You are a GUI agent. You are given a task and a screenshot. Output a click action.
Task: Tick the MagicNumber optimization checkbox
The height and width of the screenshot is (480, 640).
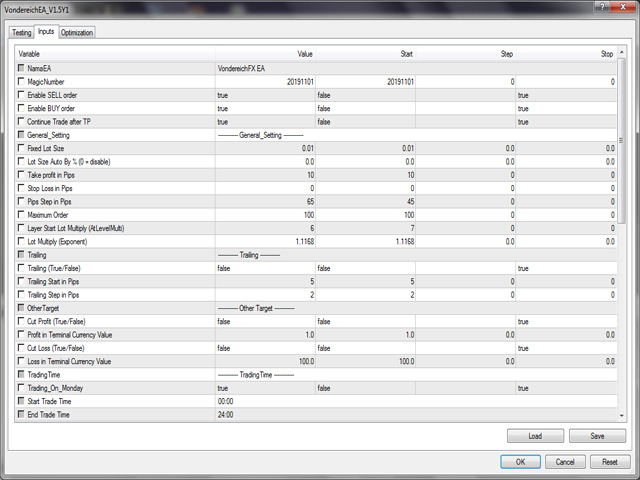[x=21, y=81]
